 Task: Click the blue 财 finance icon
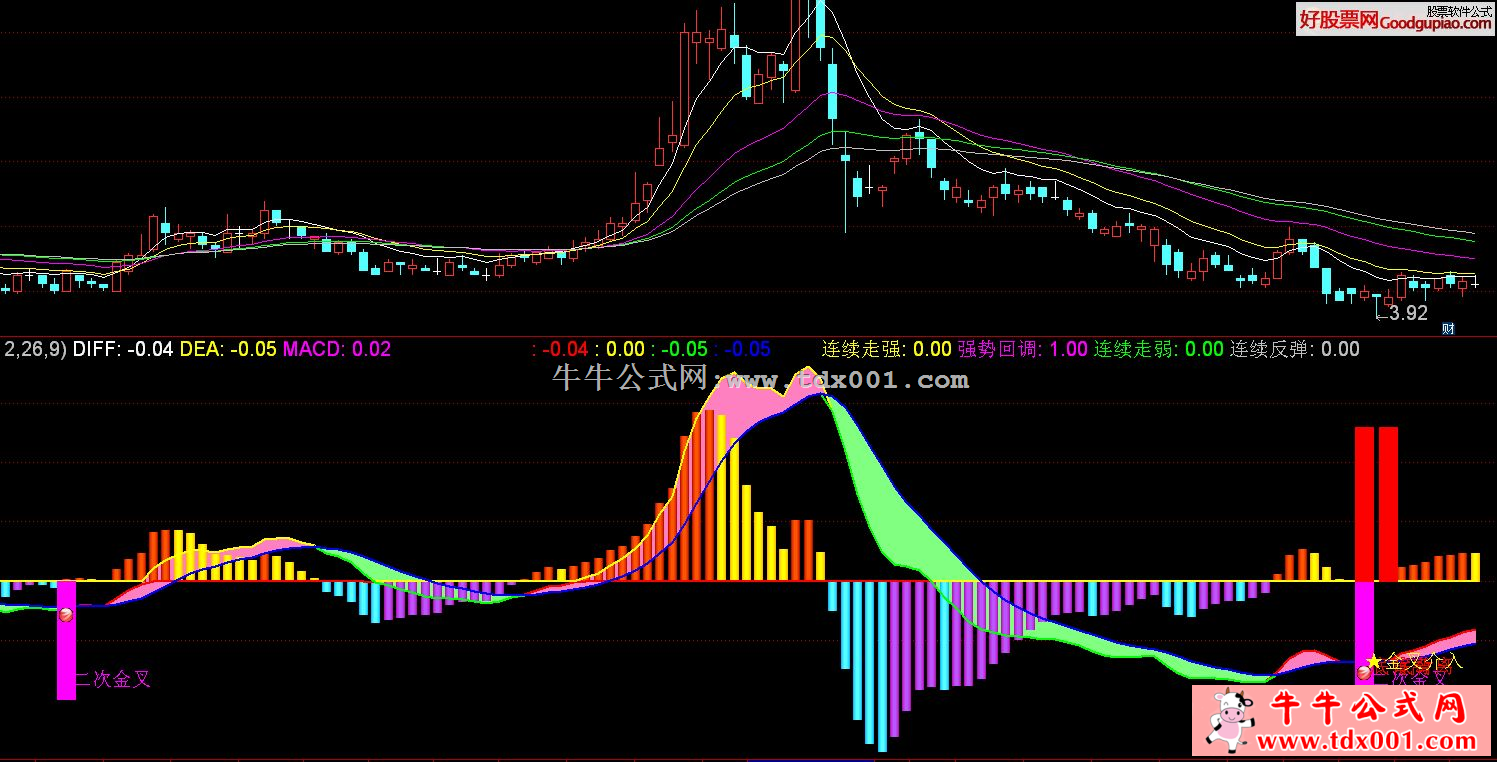coord(1447,328)
